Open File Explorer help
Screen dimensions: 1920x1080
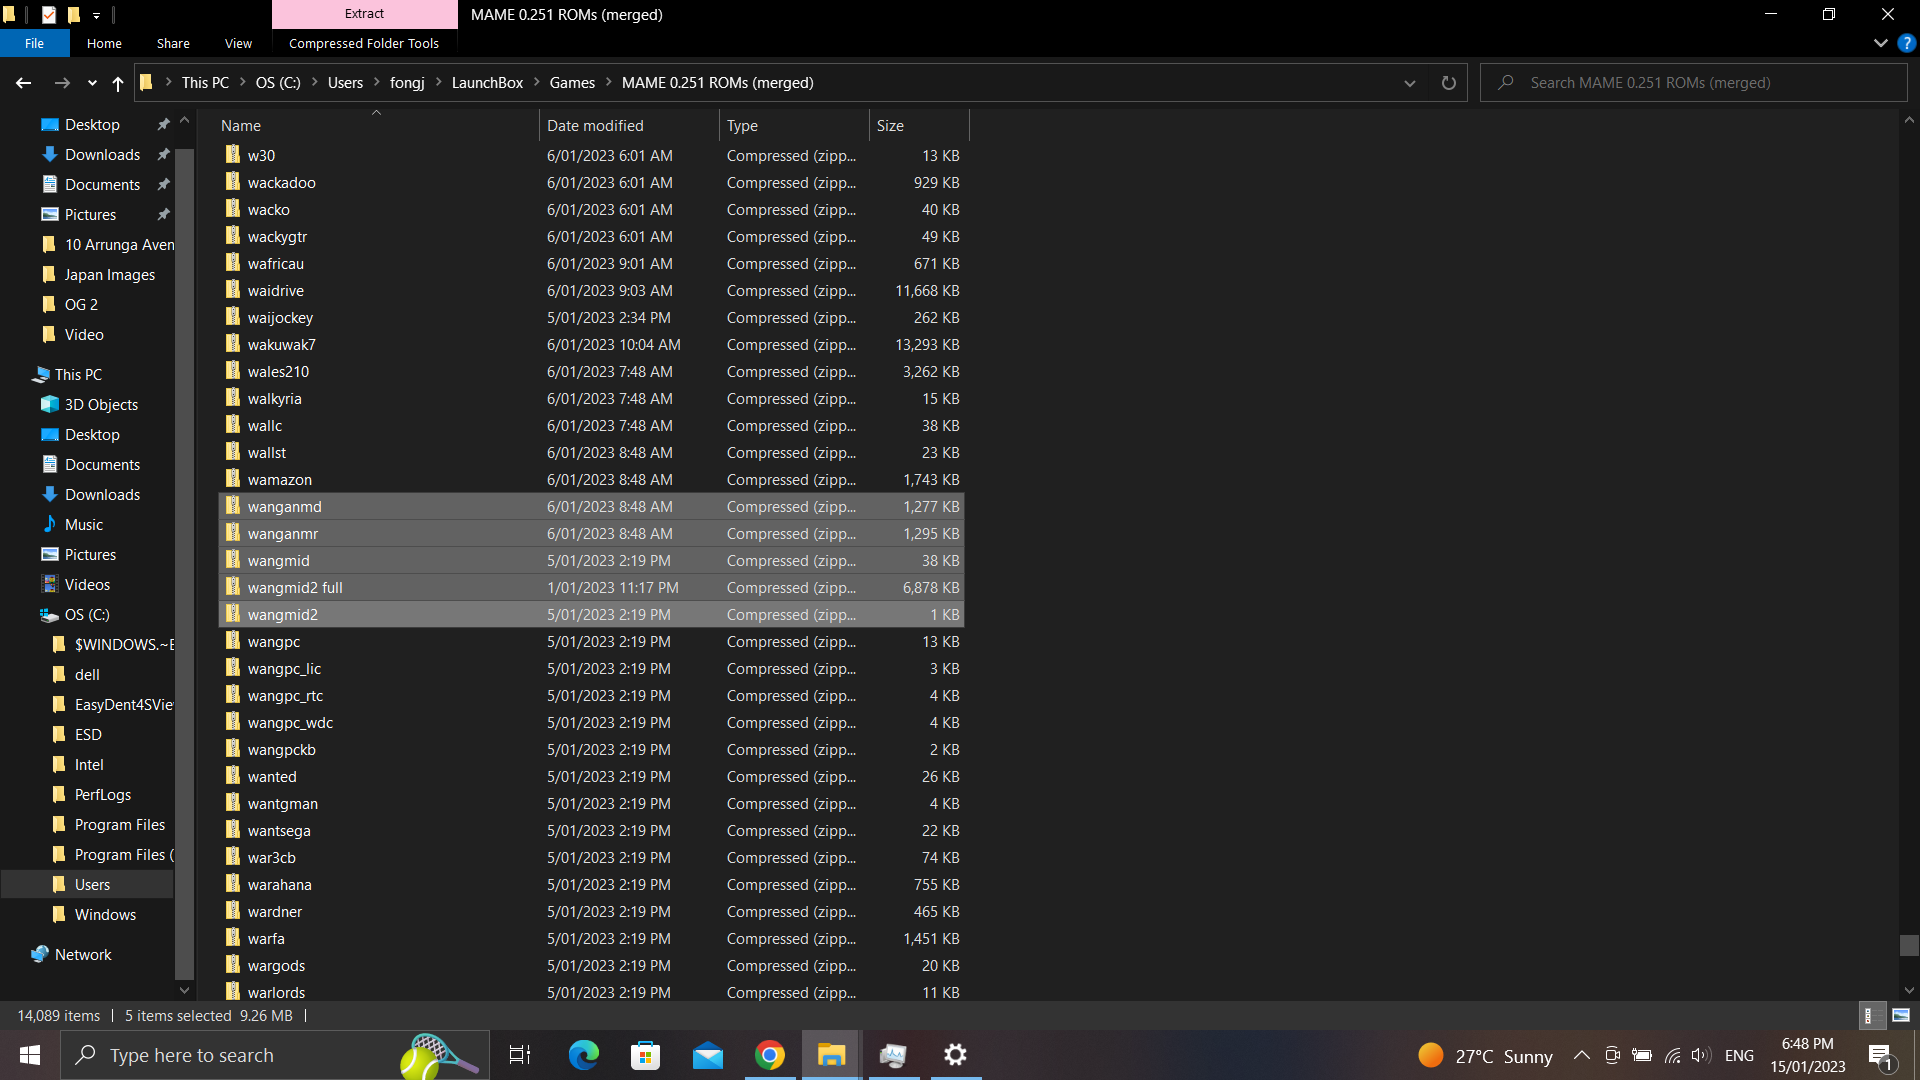[x=1906, y=43]
